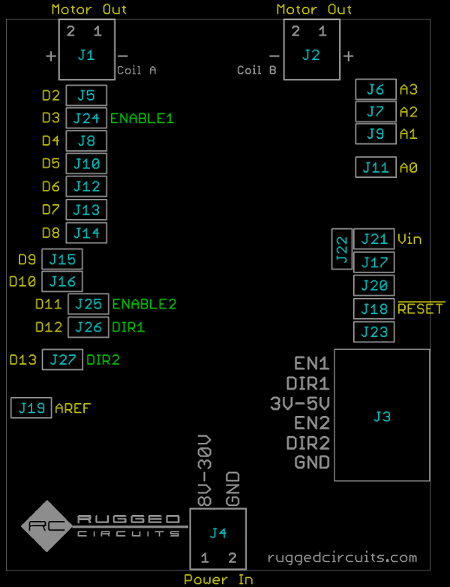Click the J5 jumper box
The width and height of the screenshot is (450, 587).
[86, 95]
